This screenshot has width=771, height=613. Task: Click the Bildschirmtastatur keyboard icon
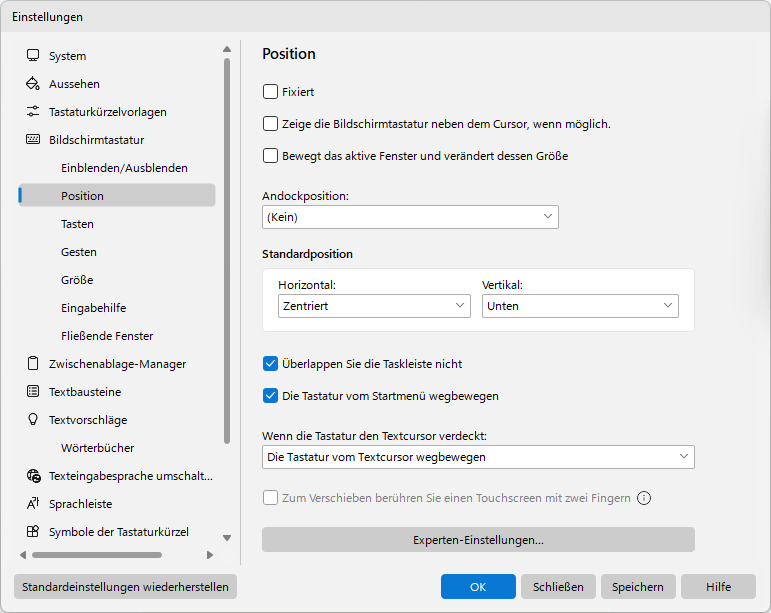click(x=33, y=140)
